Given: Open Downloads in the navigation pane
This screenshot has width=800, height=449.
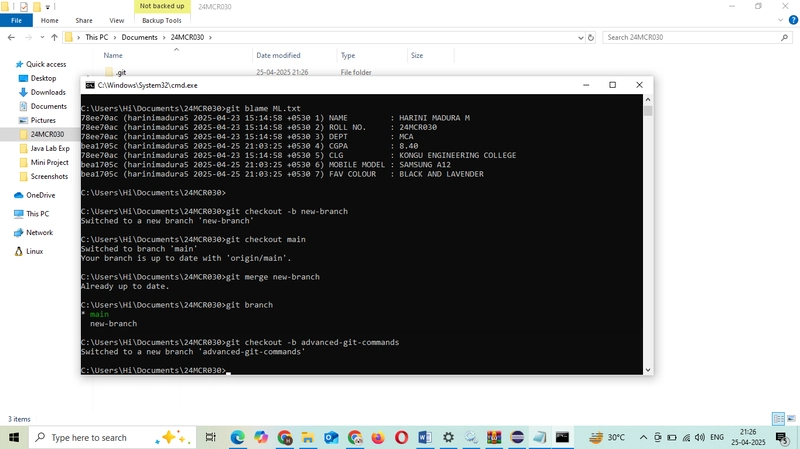Looking at the screenshot, I should tap(42, 92).
